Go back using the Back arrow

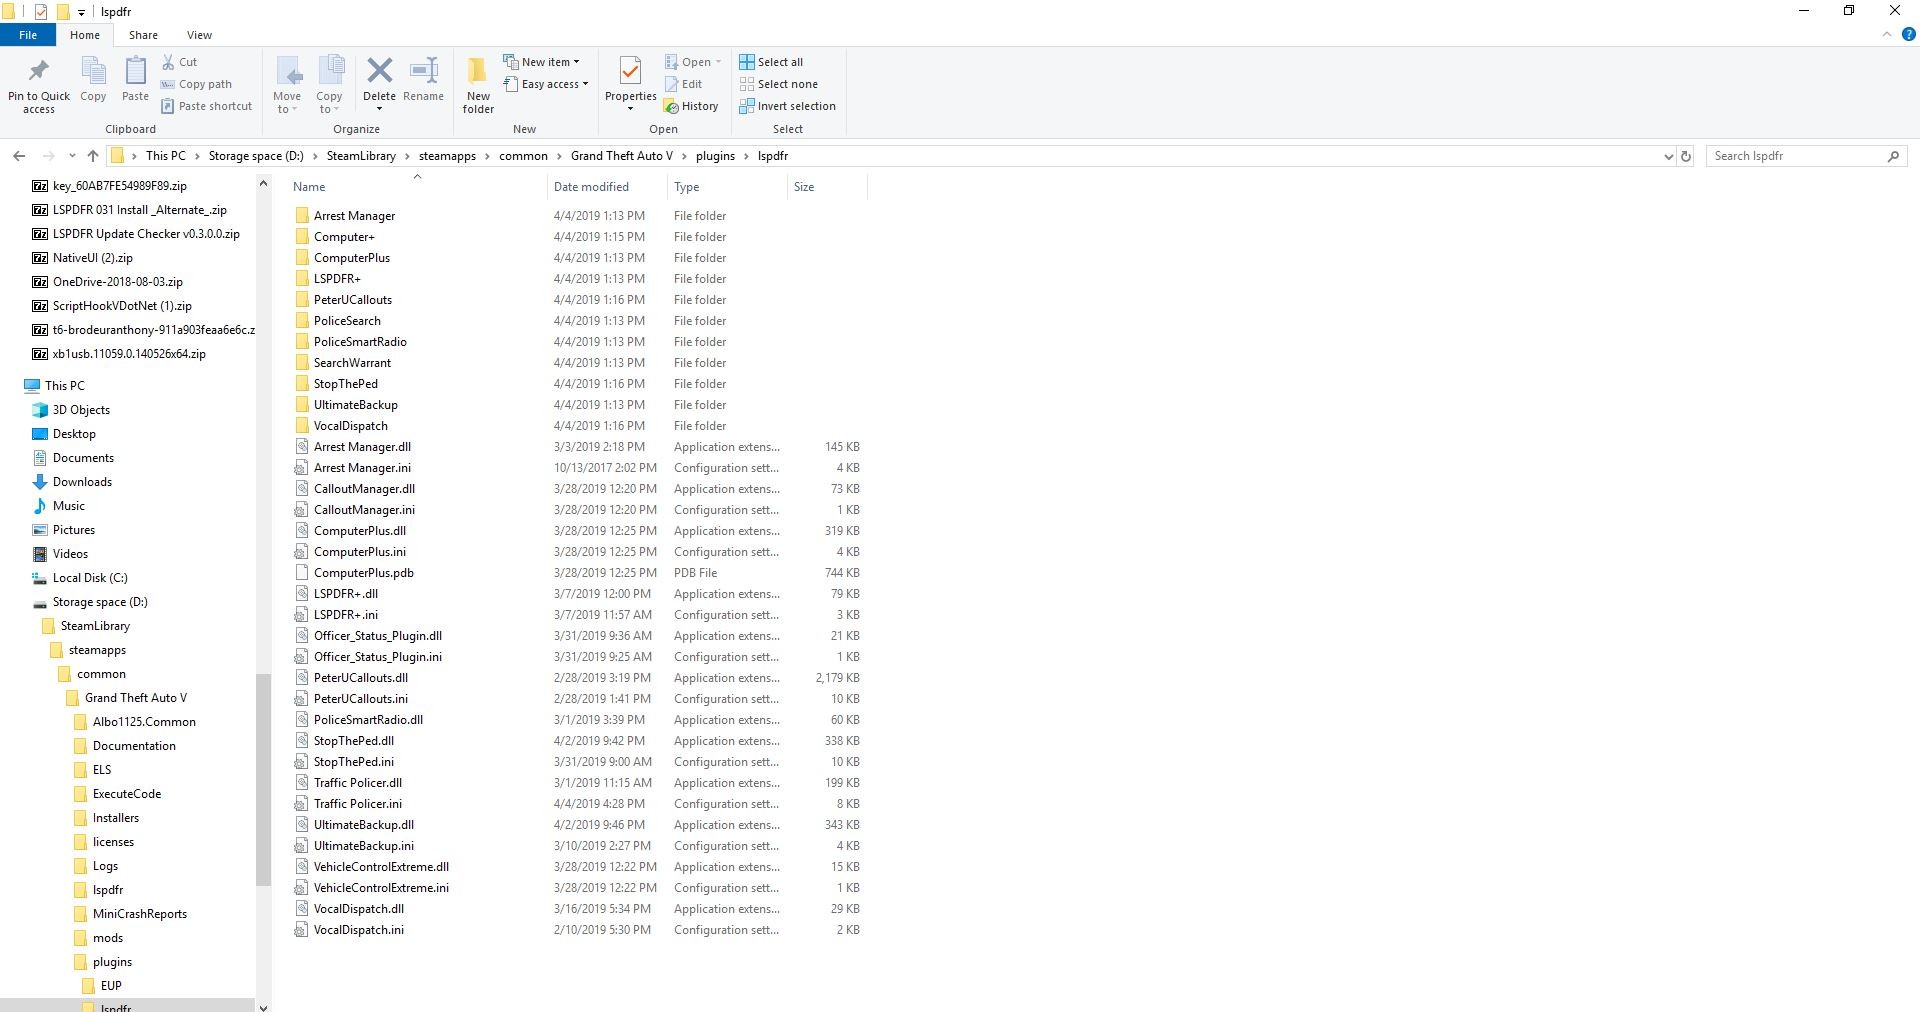[x=19, y=156]
